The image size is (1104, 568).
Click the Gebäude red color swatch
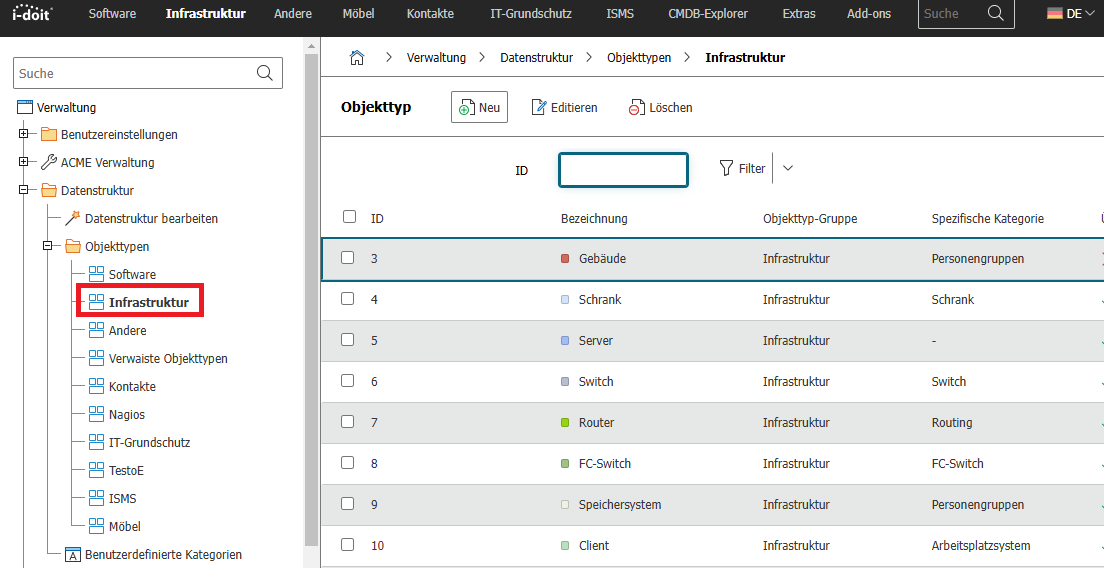[565, 258]
